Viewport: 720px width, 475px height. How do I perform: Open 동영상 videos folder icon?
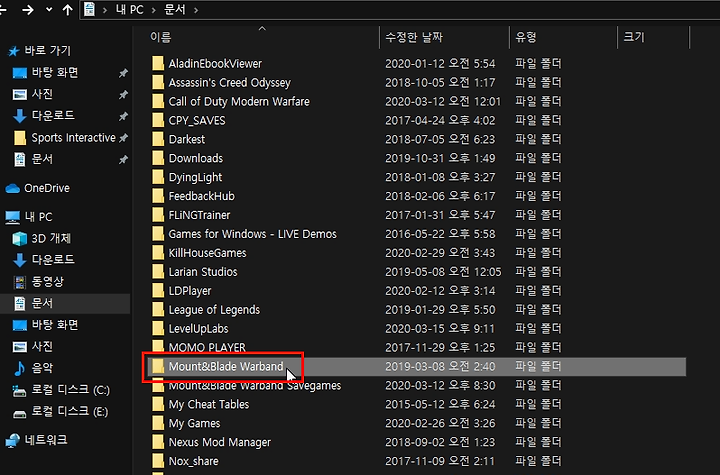pos(20,282)
